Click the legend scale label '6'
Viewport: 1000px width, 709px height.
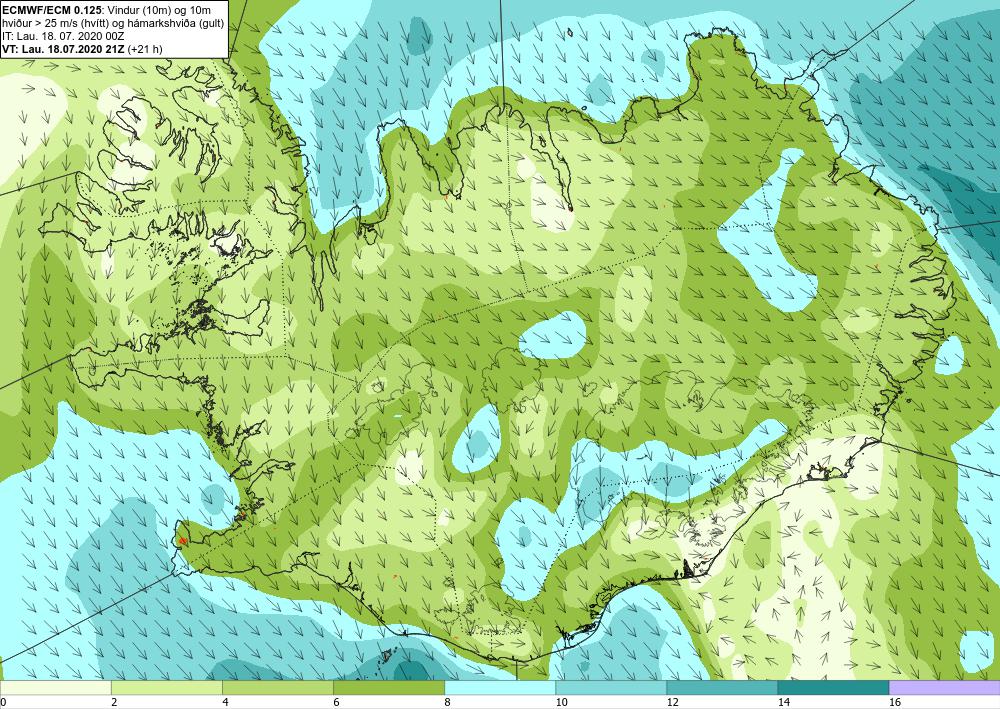pyautogui.click(x=336, y=703)
